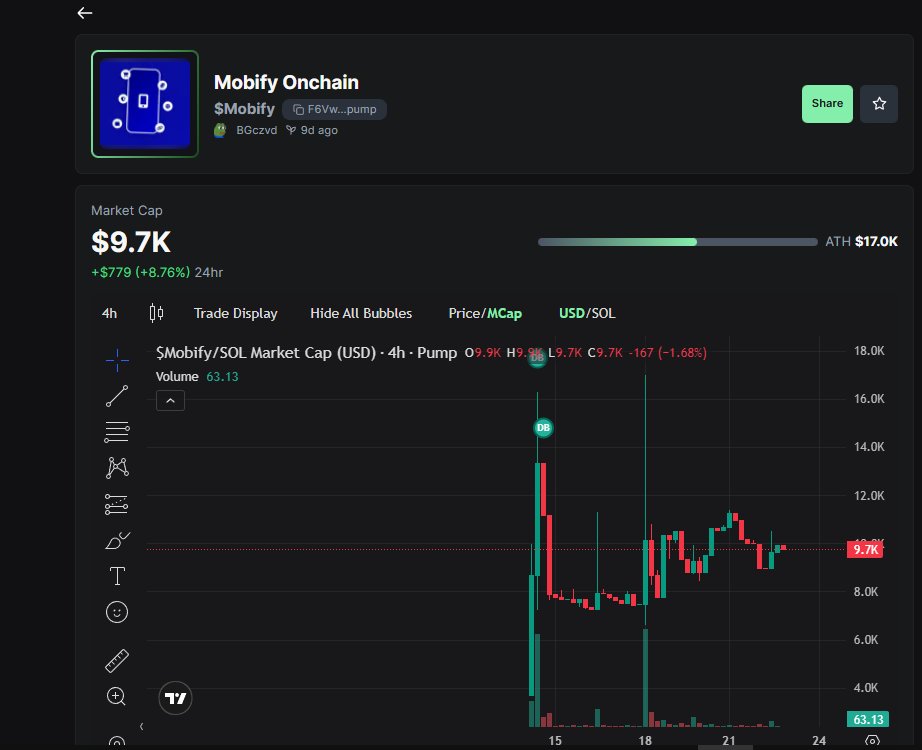
Task: Open the Fibonacci retracement tool
Action: (117, 432)
